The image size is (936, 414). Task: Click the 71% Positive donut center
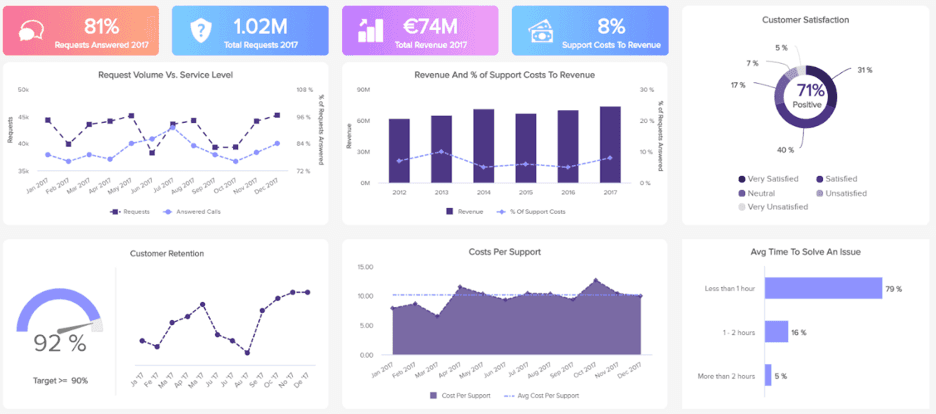pyautogui.click(x=806, y=97)
